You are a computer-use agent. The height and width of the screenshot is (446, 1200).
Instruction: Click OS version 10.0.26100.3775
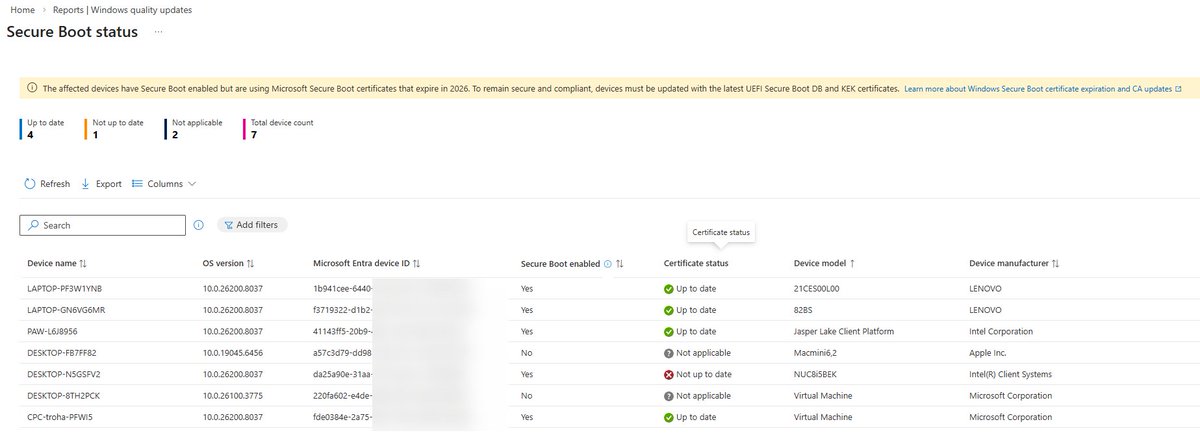232,395
